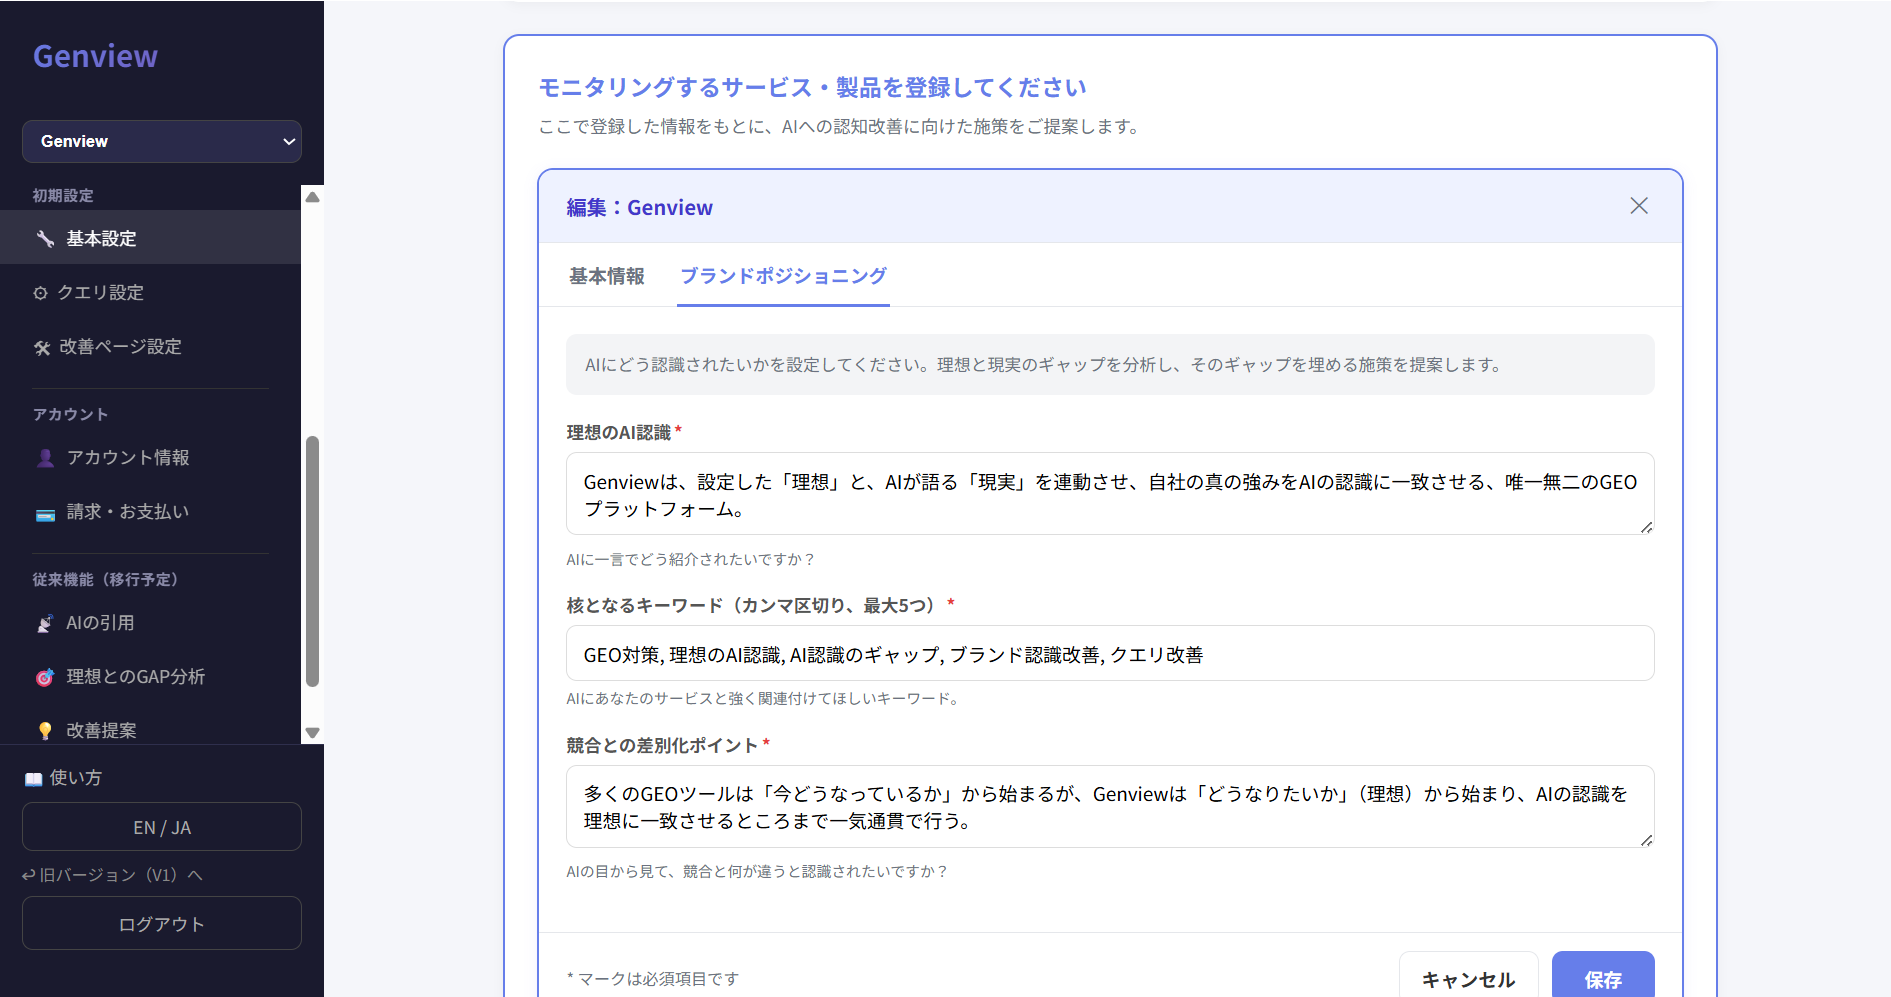Click the Genview logo
This screenshot has width=1891, height=997.
(x=95, y=57)
